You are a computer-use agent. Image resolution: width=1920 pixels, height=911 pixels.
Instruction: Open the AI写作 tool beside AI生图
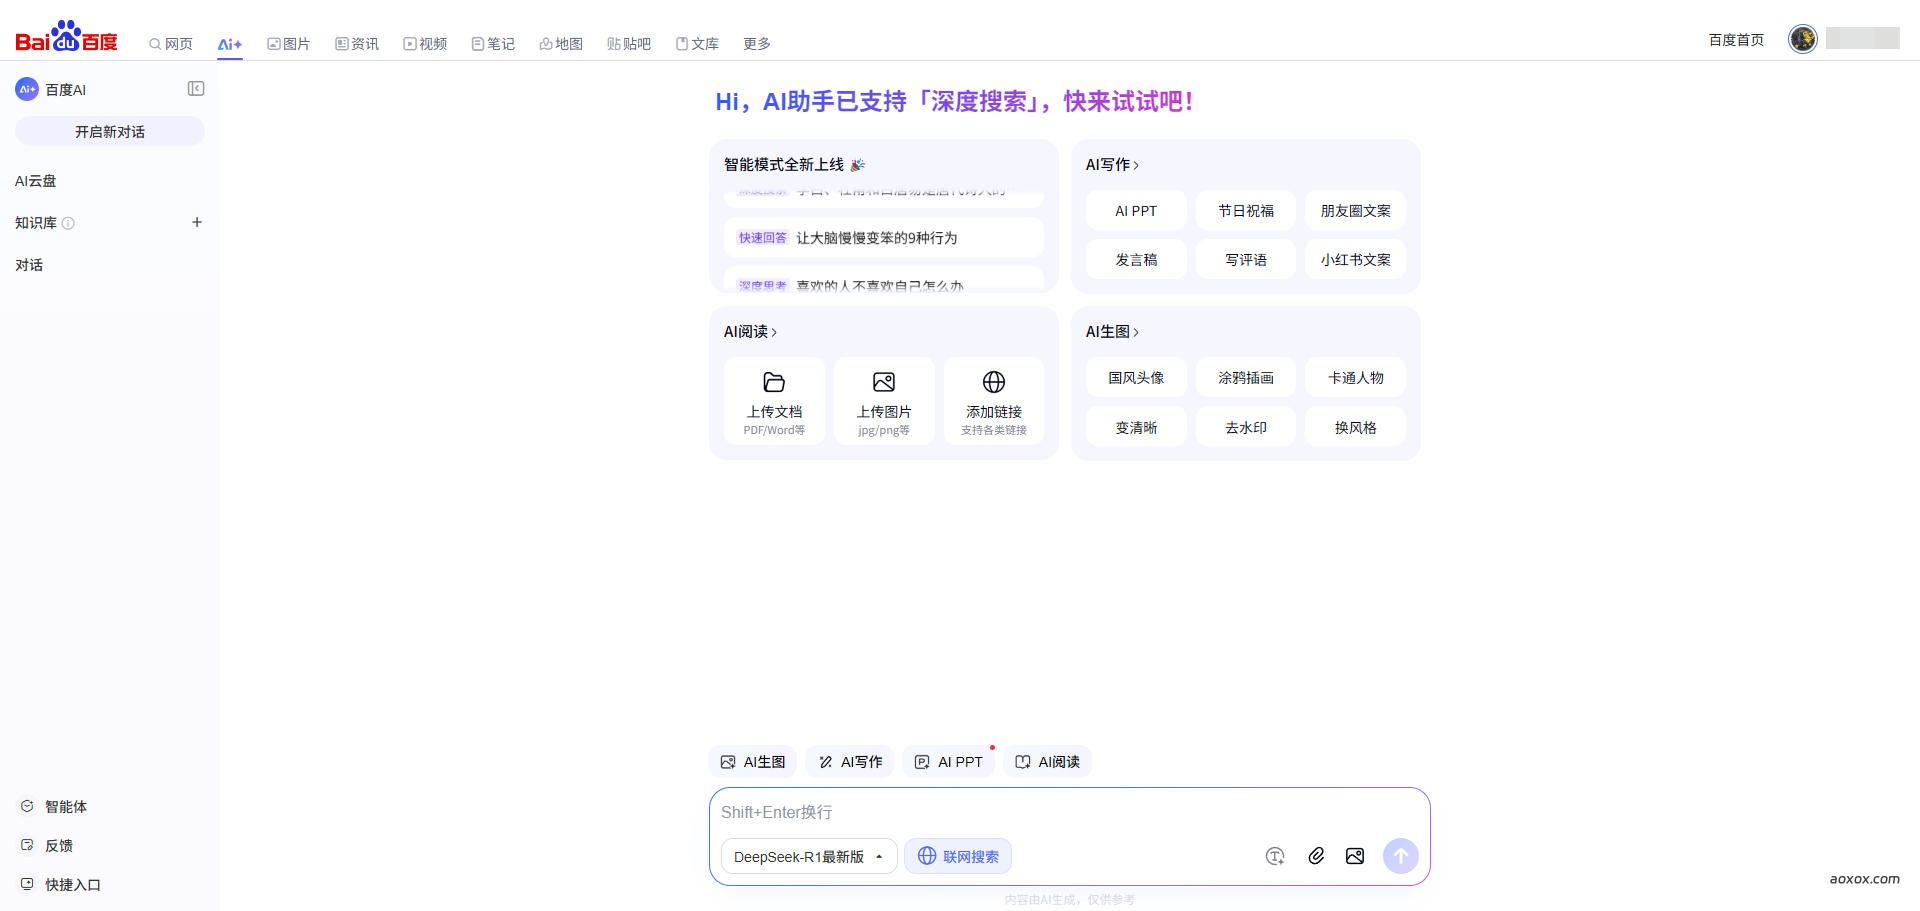click(849, 761)
